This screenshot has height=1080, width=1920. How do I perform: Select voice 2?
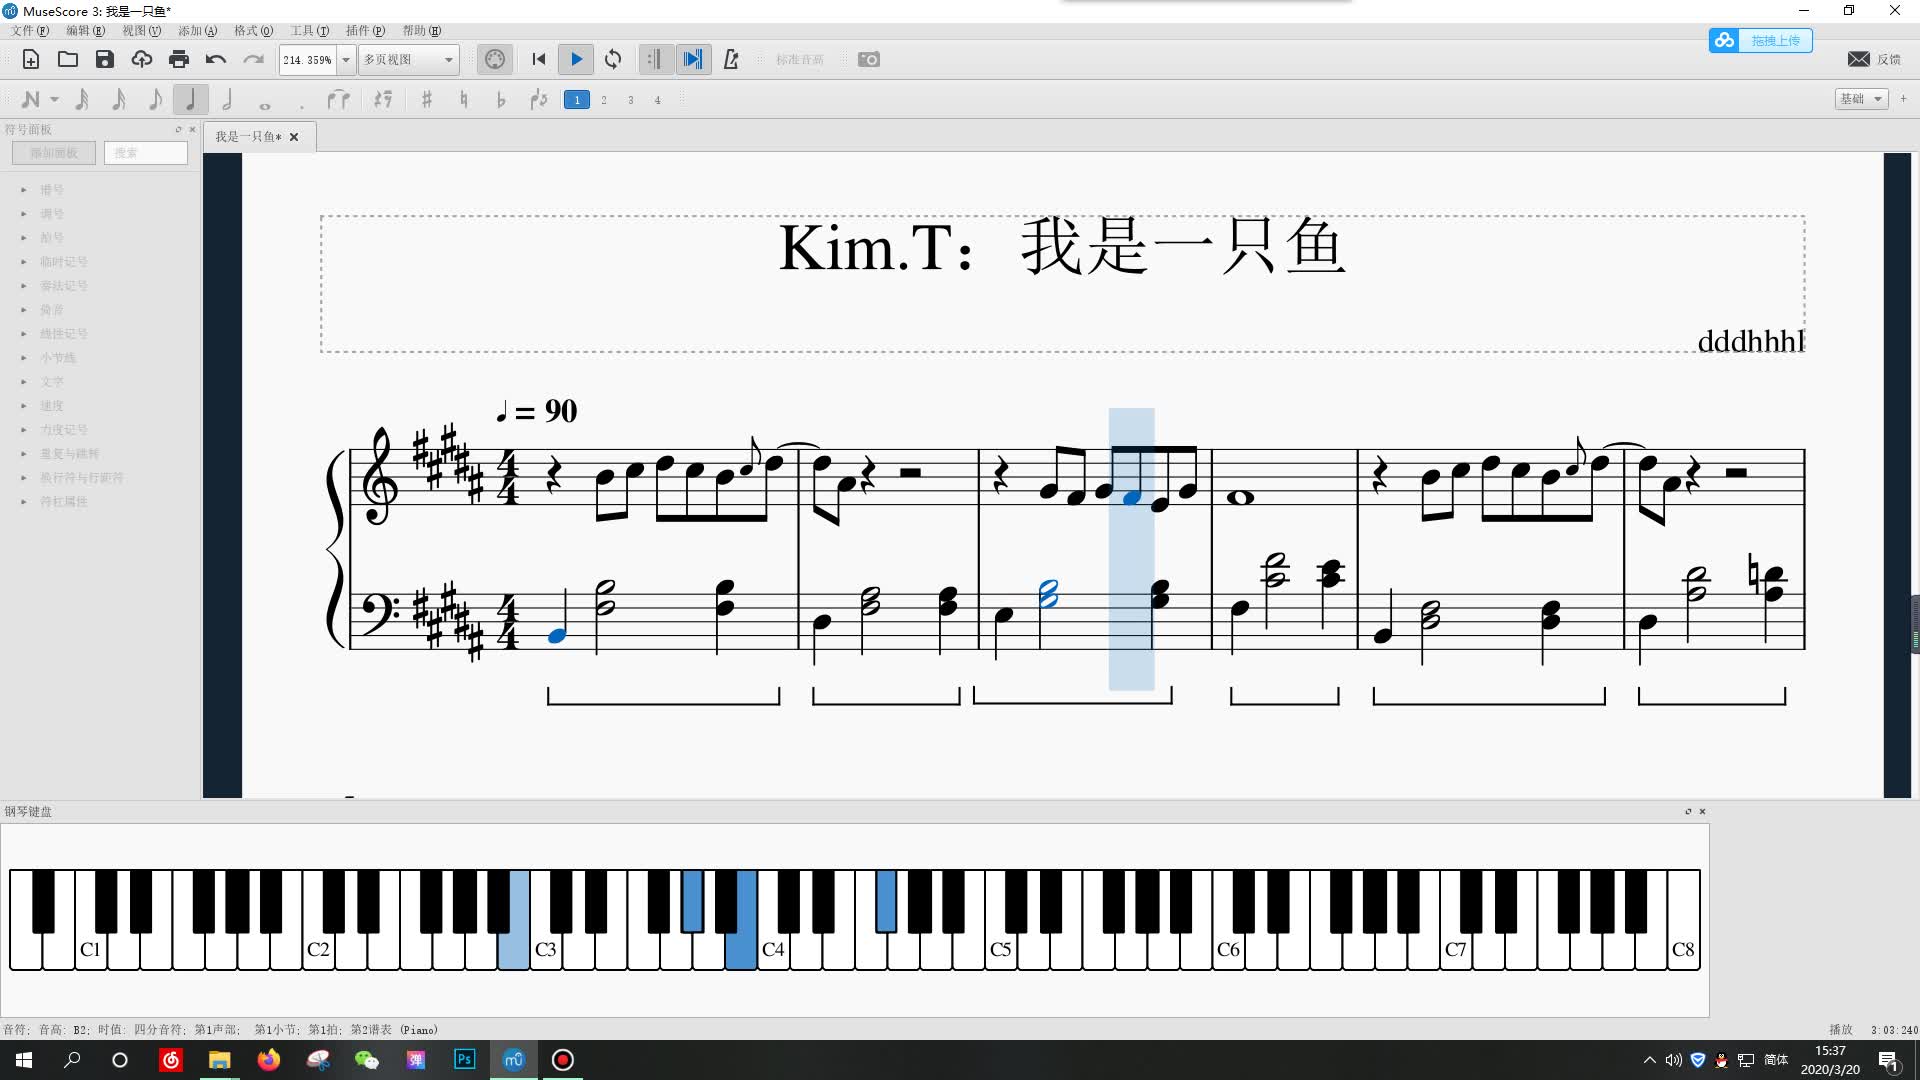coord(604,99)
